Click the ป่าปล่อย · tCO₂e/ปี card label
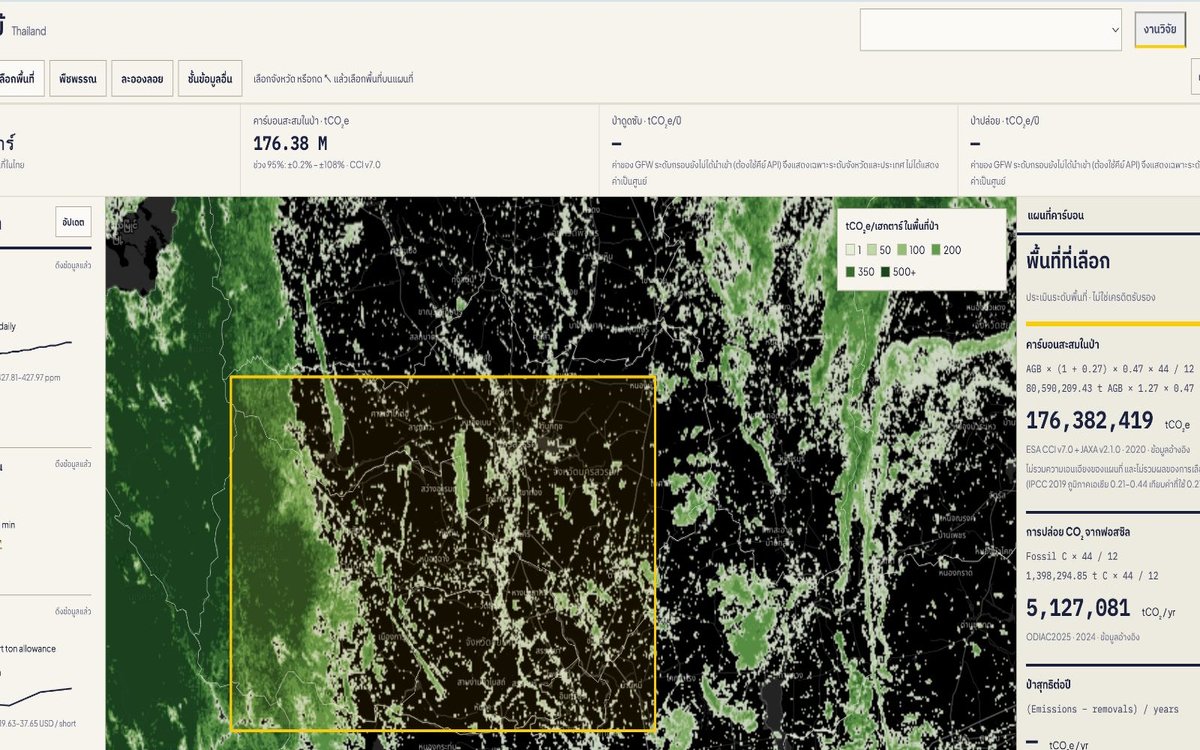Image resolution: width=1200 pixels, height=750 pixels. [1005, 120]
